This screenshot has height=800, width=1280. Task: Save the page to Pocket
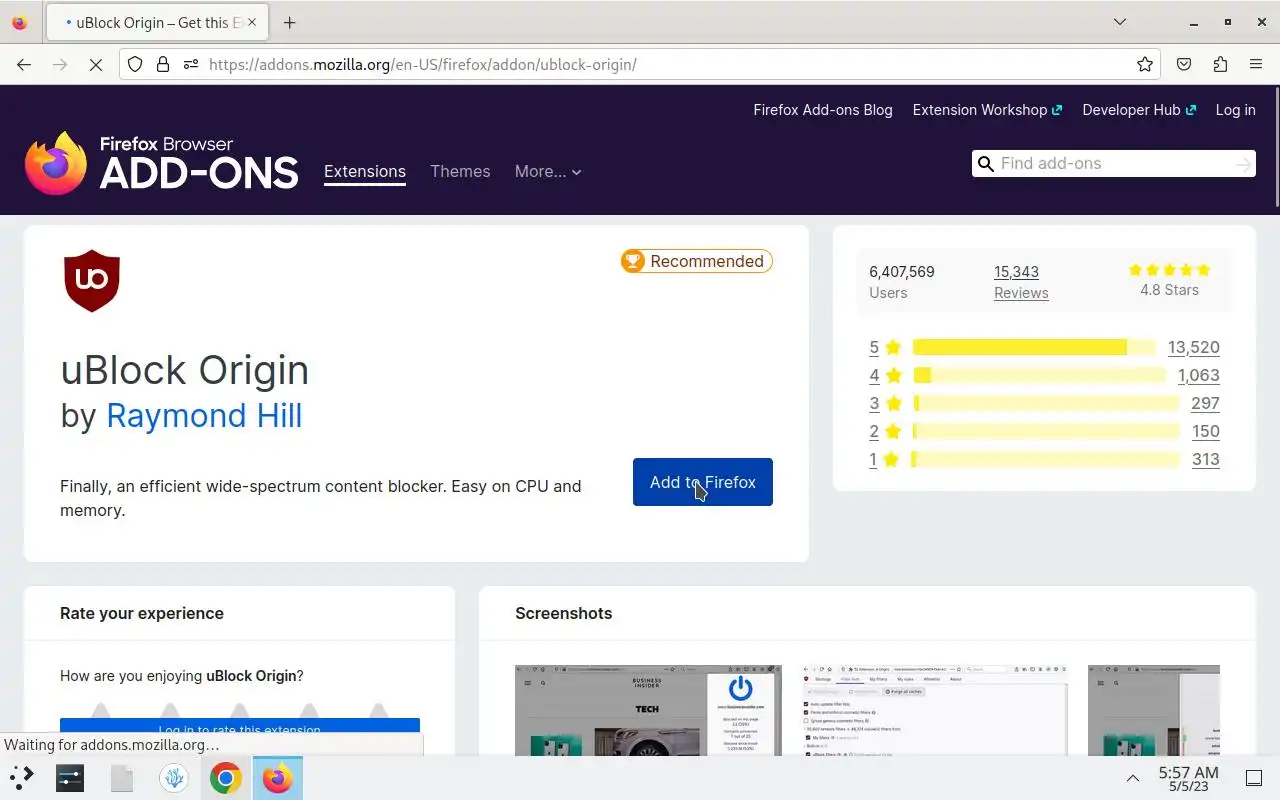point(1184,64)
